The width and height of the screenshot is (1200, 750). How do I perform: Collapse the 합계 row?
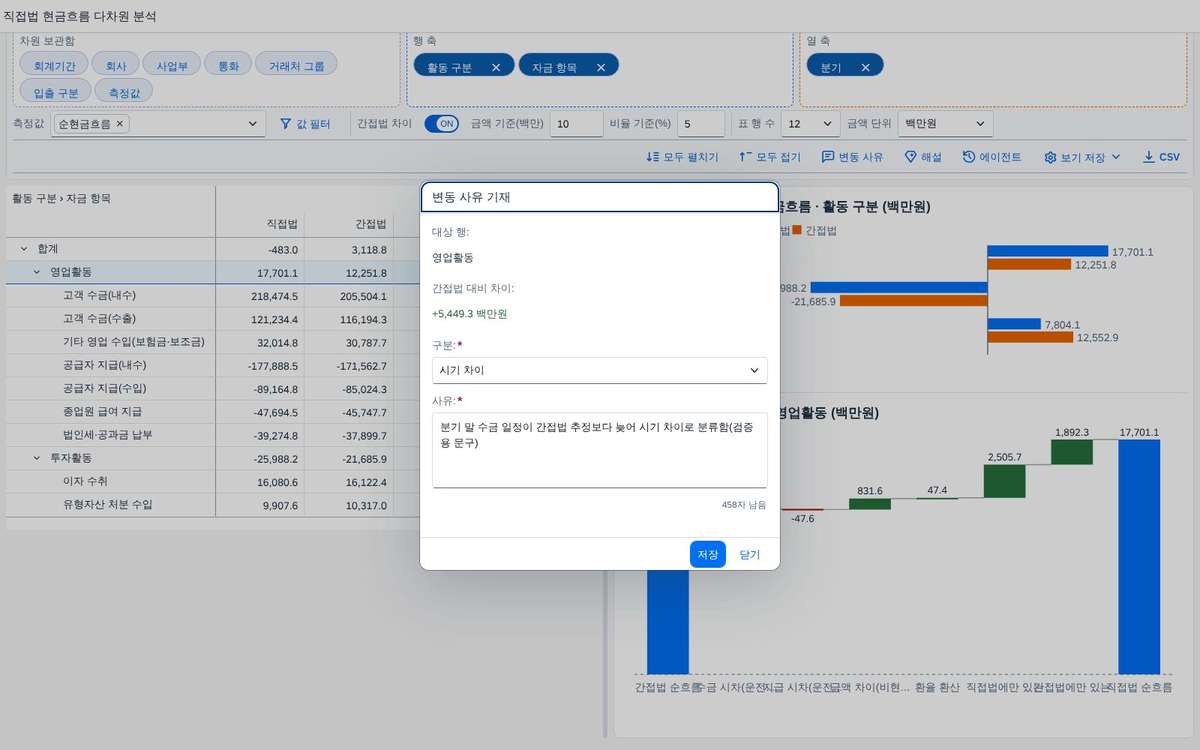[24, 248]
